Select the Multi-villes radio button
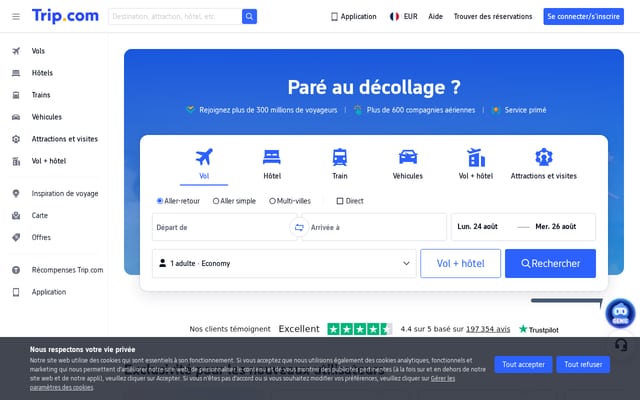This screenshot has width=640, height=400. (272, 201)
